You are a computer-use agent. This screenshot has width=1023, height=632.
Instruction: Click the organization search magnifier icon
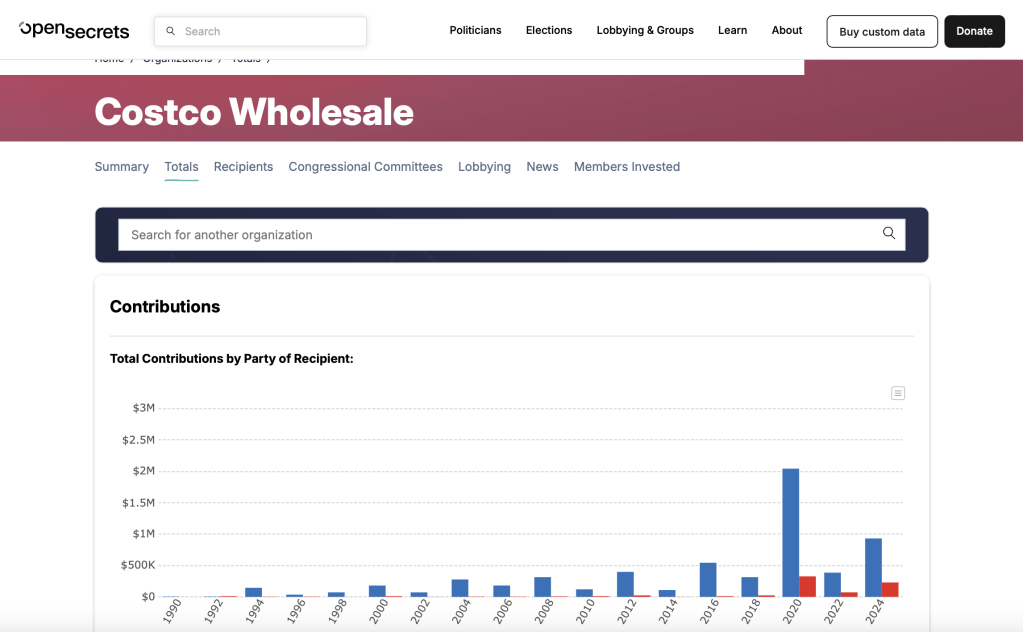(888, 234)
